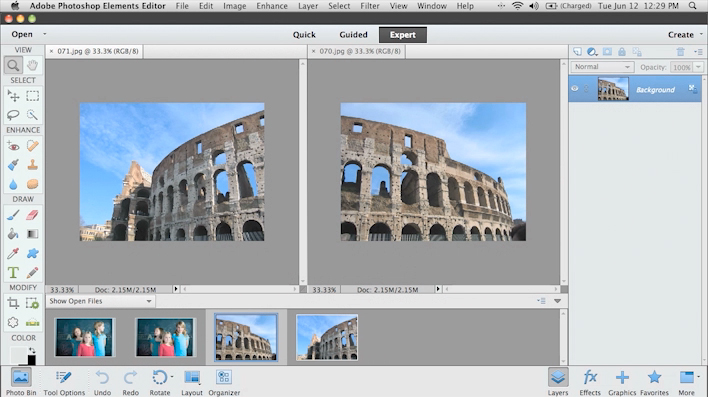This screenshot has height=397, width=708.
Task: Switch to Quick edit mode
Action: point(304,35)
